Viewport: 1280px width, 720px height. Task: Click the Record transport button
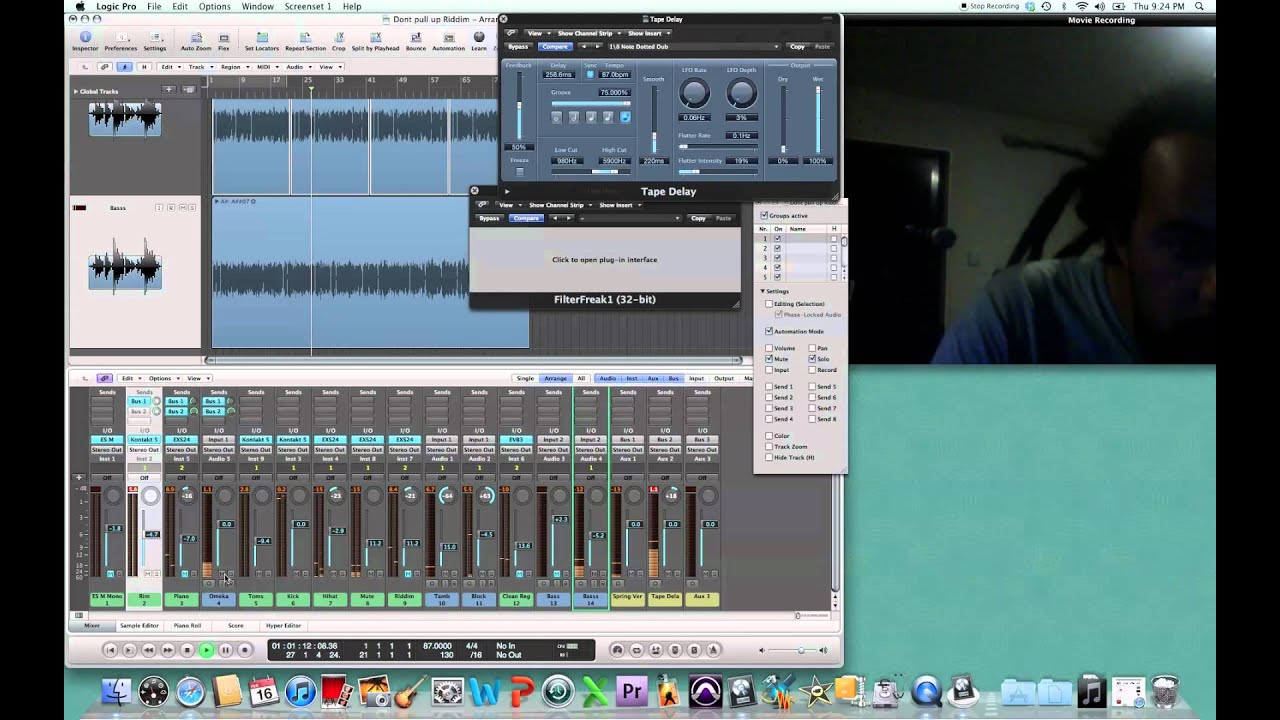tap(244, 650)
